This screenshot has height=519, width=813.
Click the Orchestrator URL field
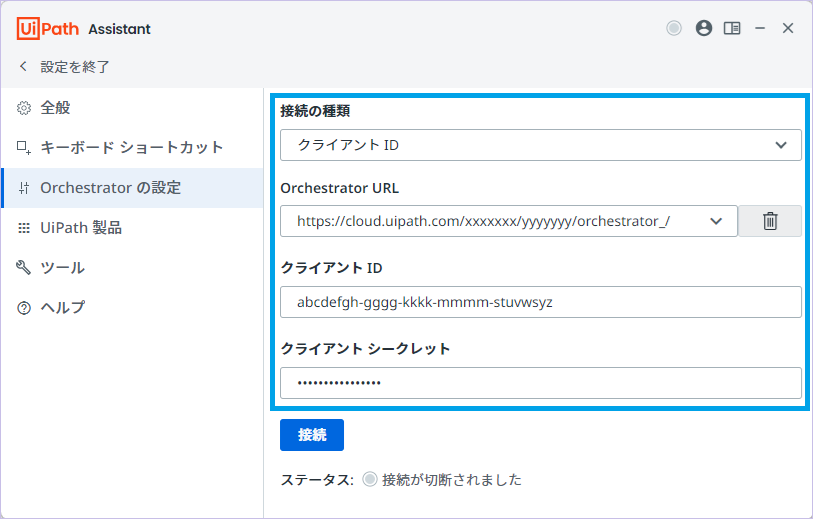pos(509,221)
